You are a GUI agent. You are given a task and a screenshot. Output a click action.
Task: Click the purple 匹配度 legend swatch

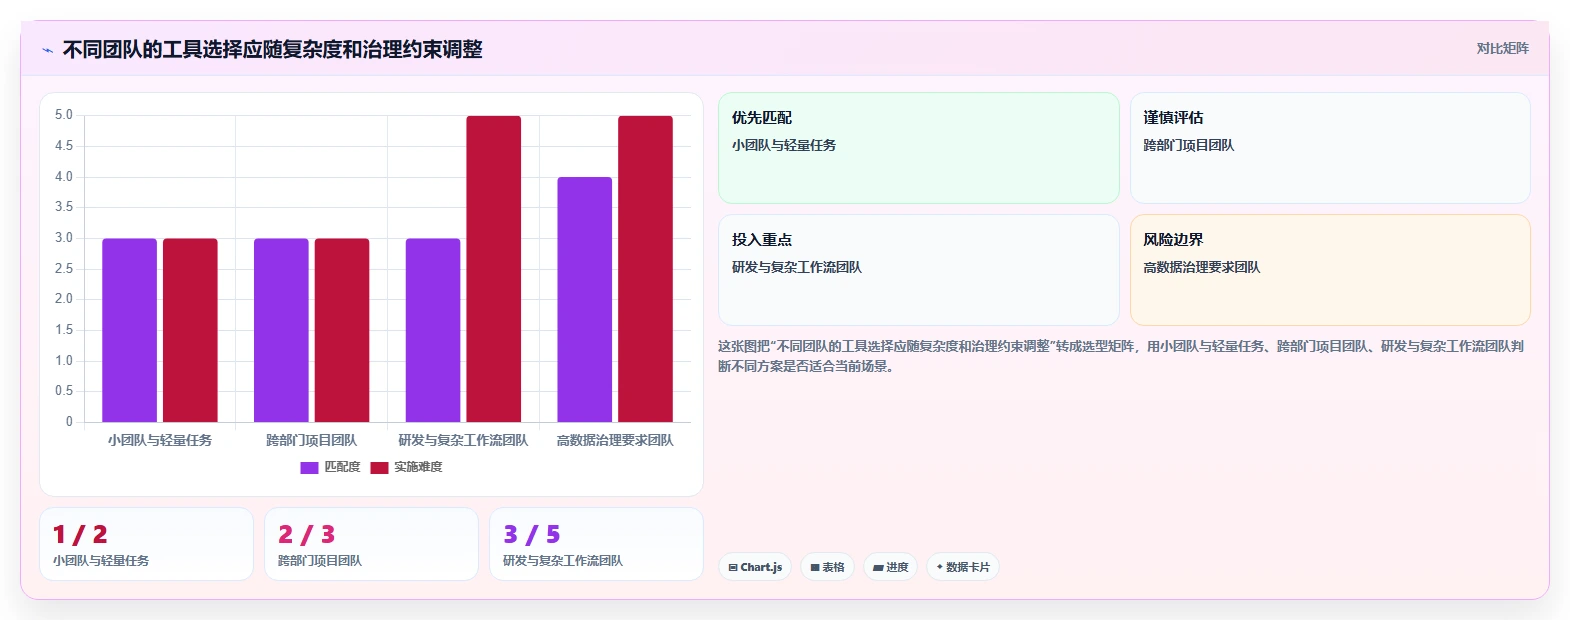[x=309, y=468]
